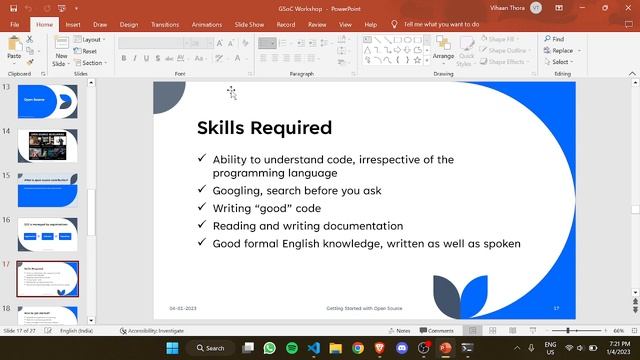Viewport: 640px width, 360px height.
Task: Toggle Bold formatting
Action: pos(124,58)
